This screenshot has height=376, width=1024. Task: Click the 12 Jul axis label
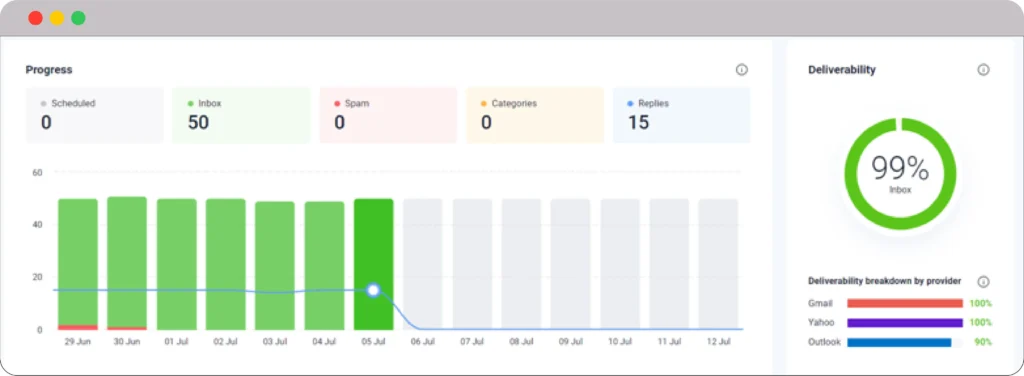(718, 341)
